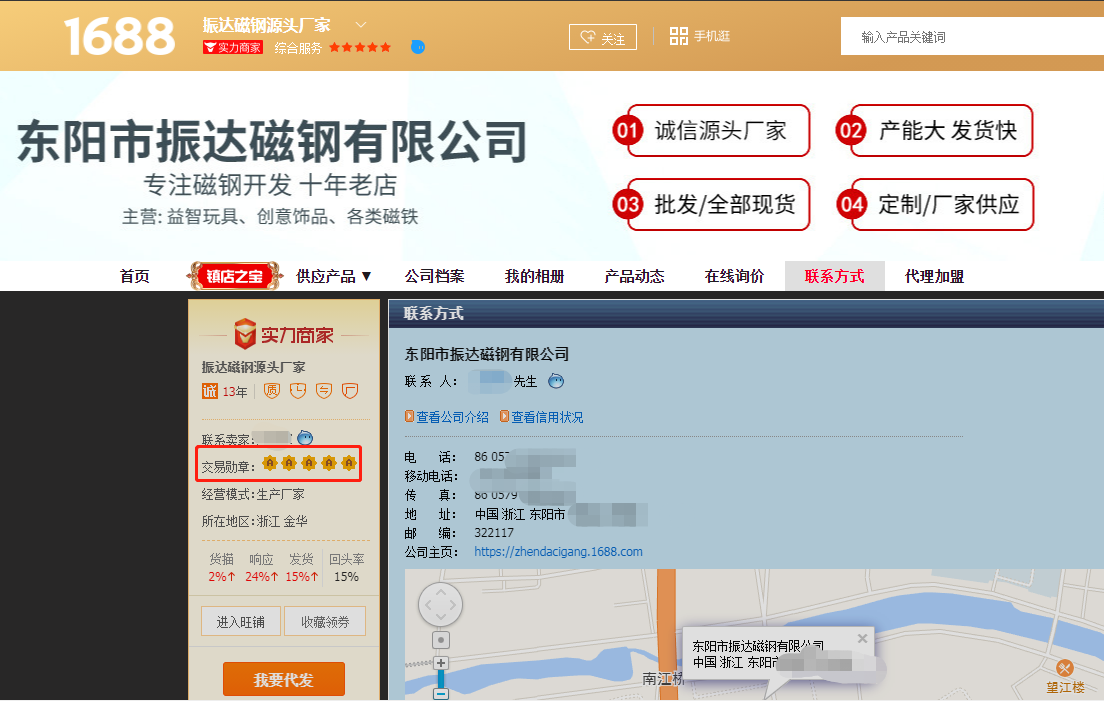Click the 交易勋章 medal icons
Screen dimensions: 1104x701
click(309, 462)
